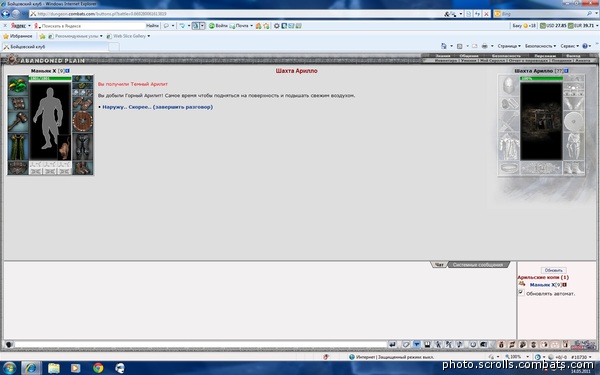
Task: Click the leg armor equipment slot
Action: 82,147
